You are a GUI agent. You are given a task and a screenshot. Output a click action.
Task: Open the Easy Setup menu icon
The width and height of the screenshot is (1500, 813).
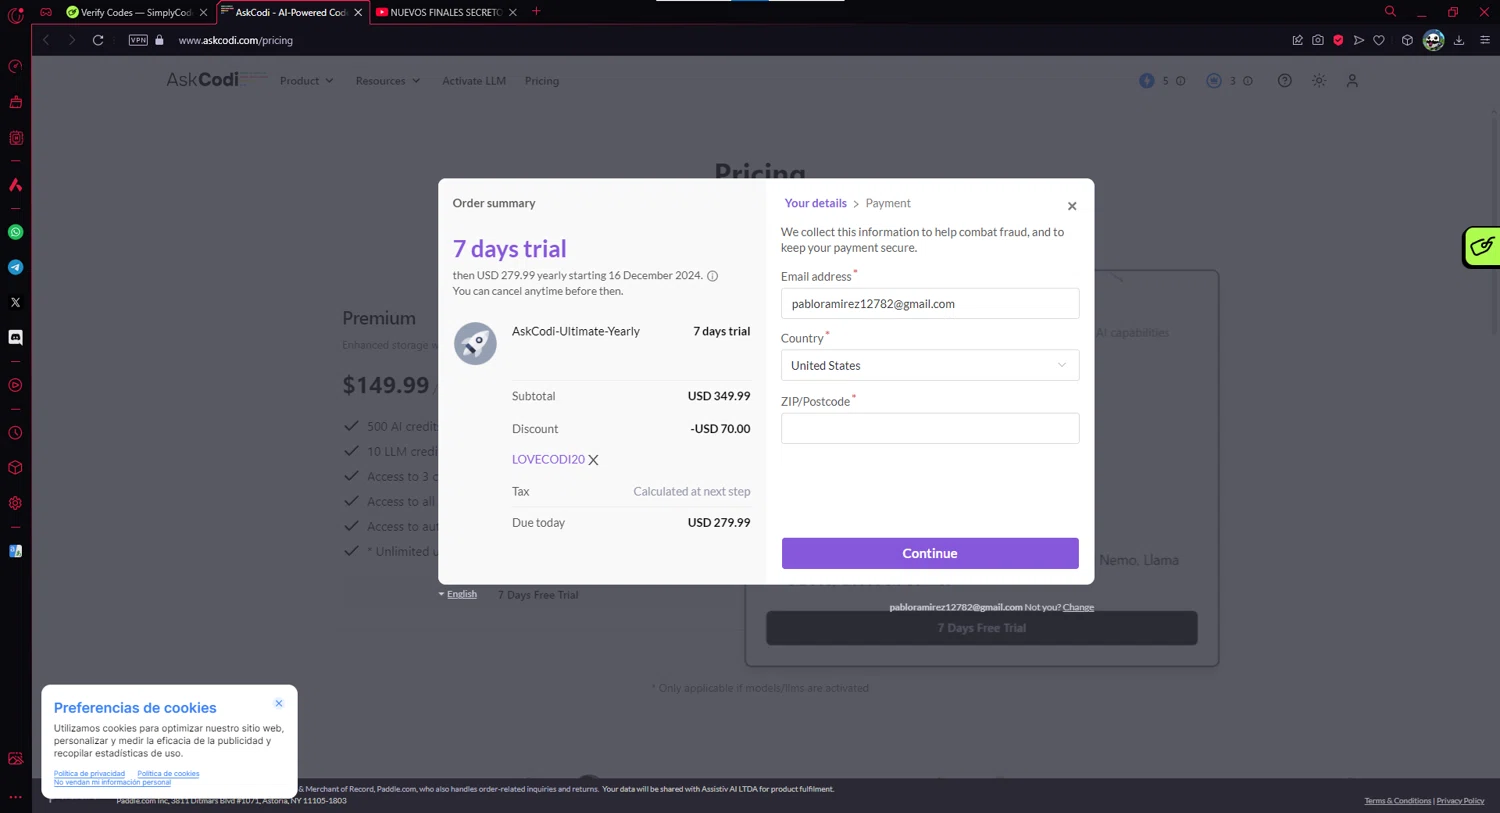(x=1485, y=40)
